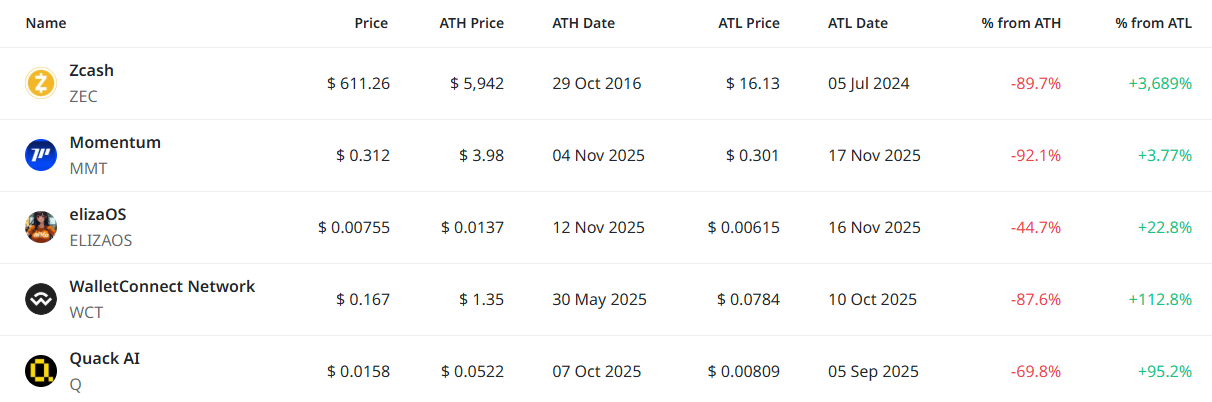Click the Momentum MMT logo icon
The height and width of the screenshot is (402, 1212).
[41, 156]
